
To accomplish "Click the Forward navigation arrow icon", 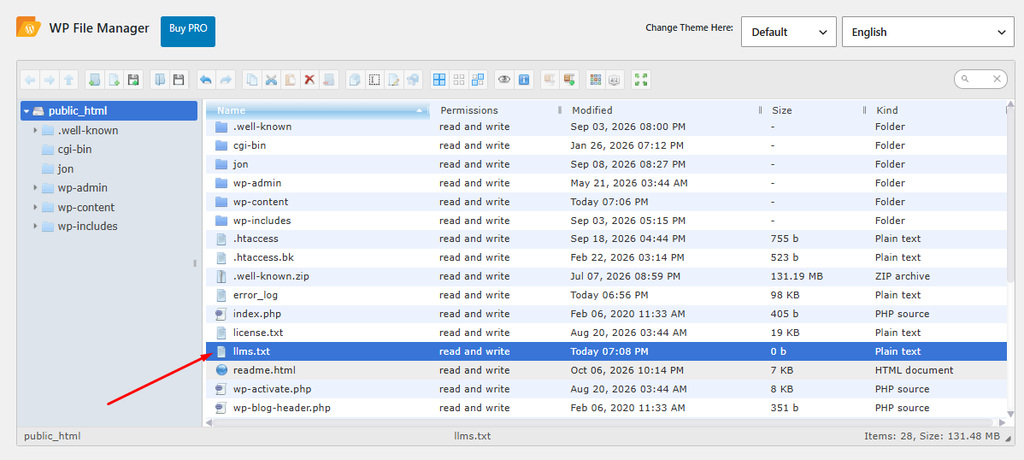I will click(x=50, y=80).
